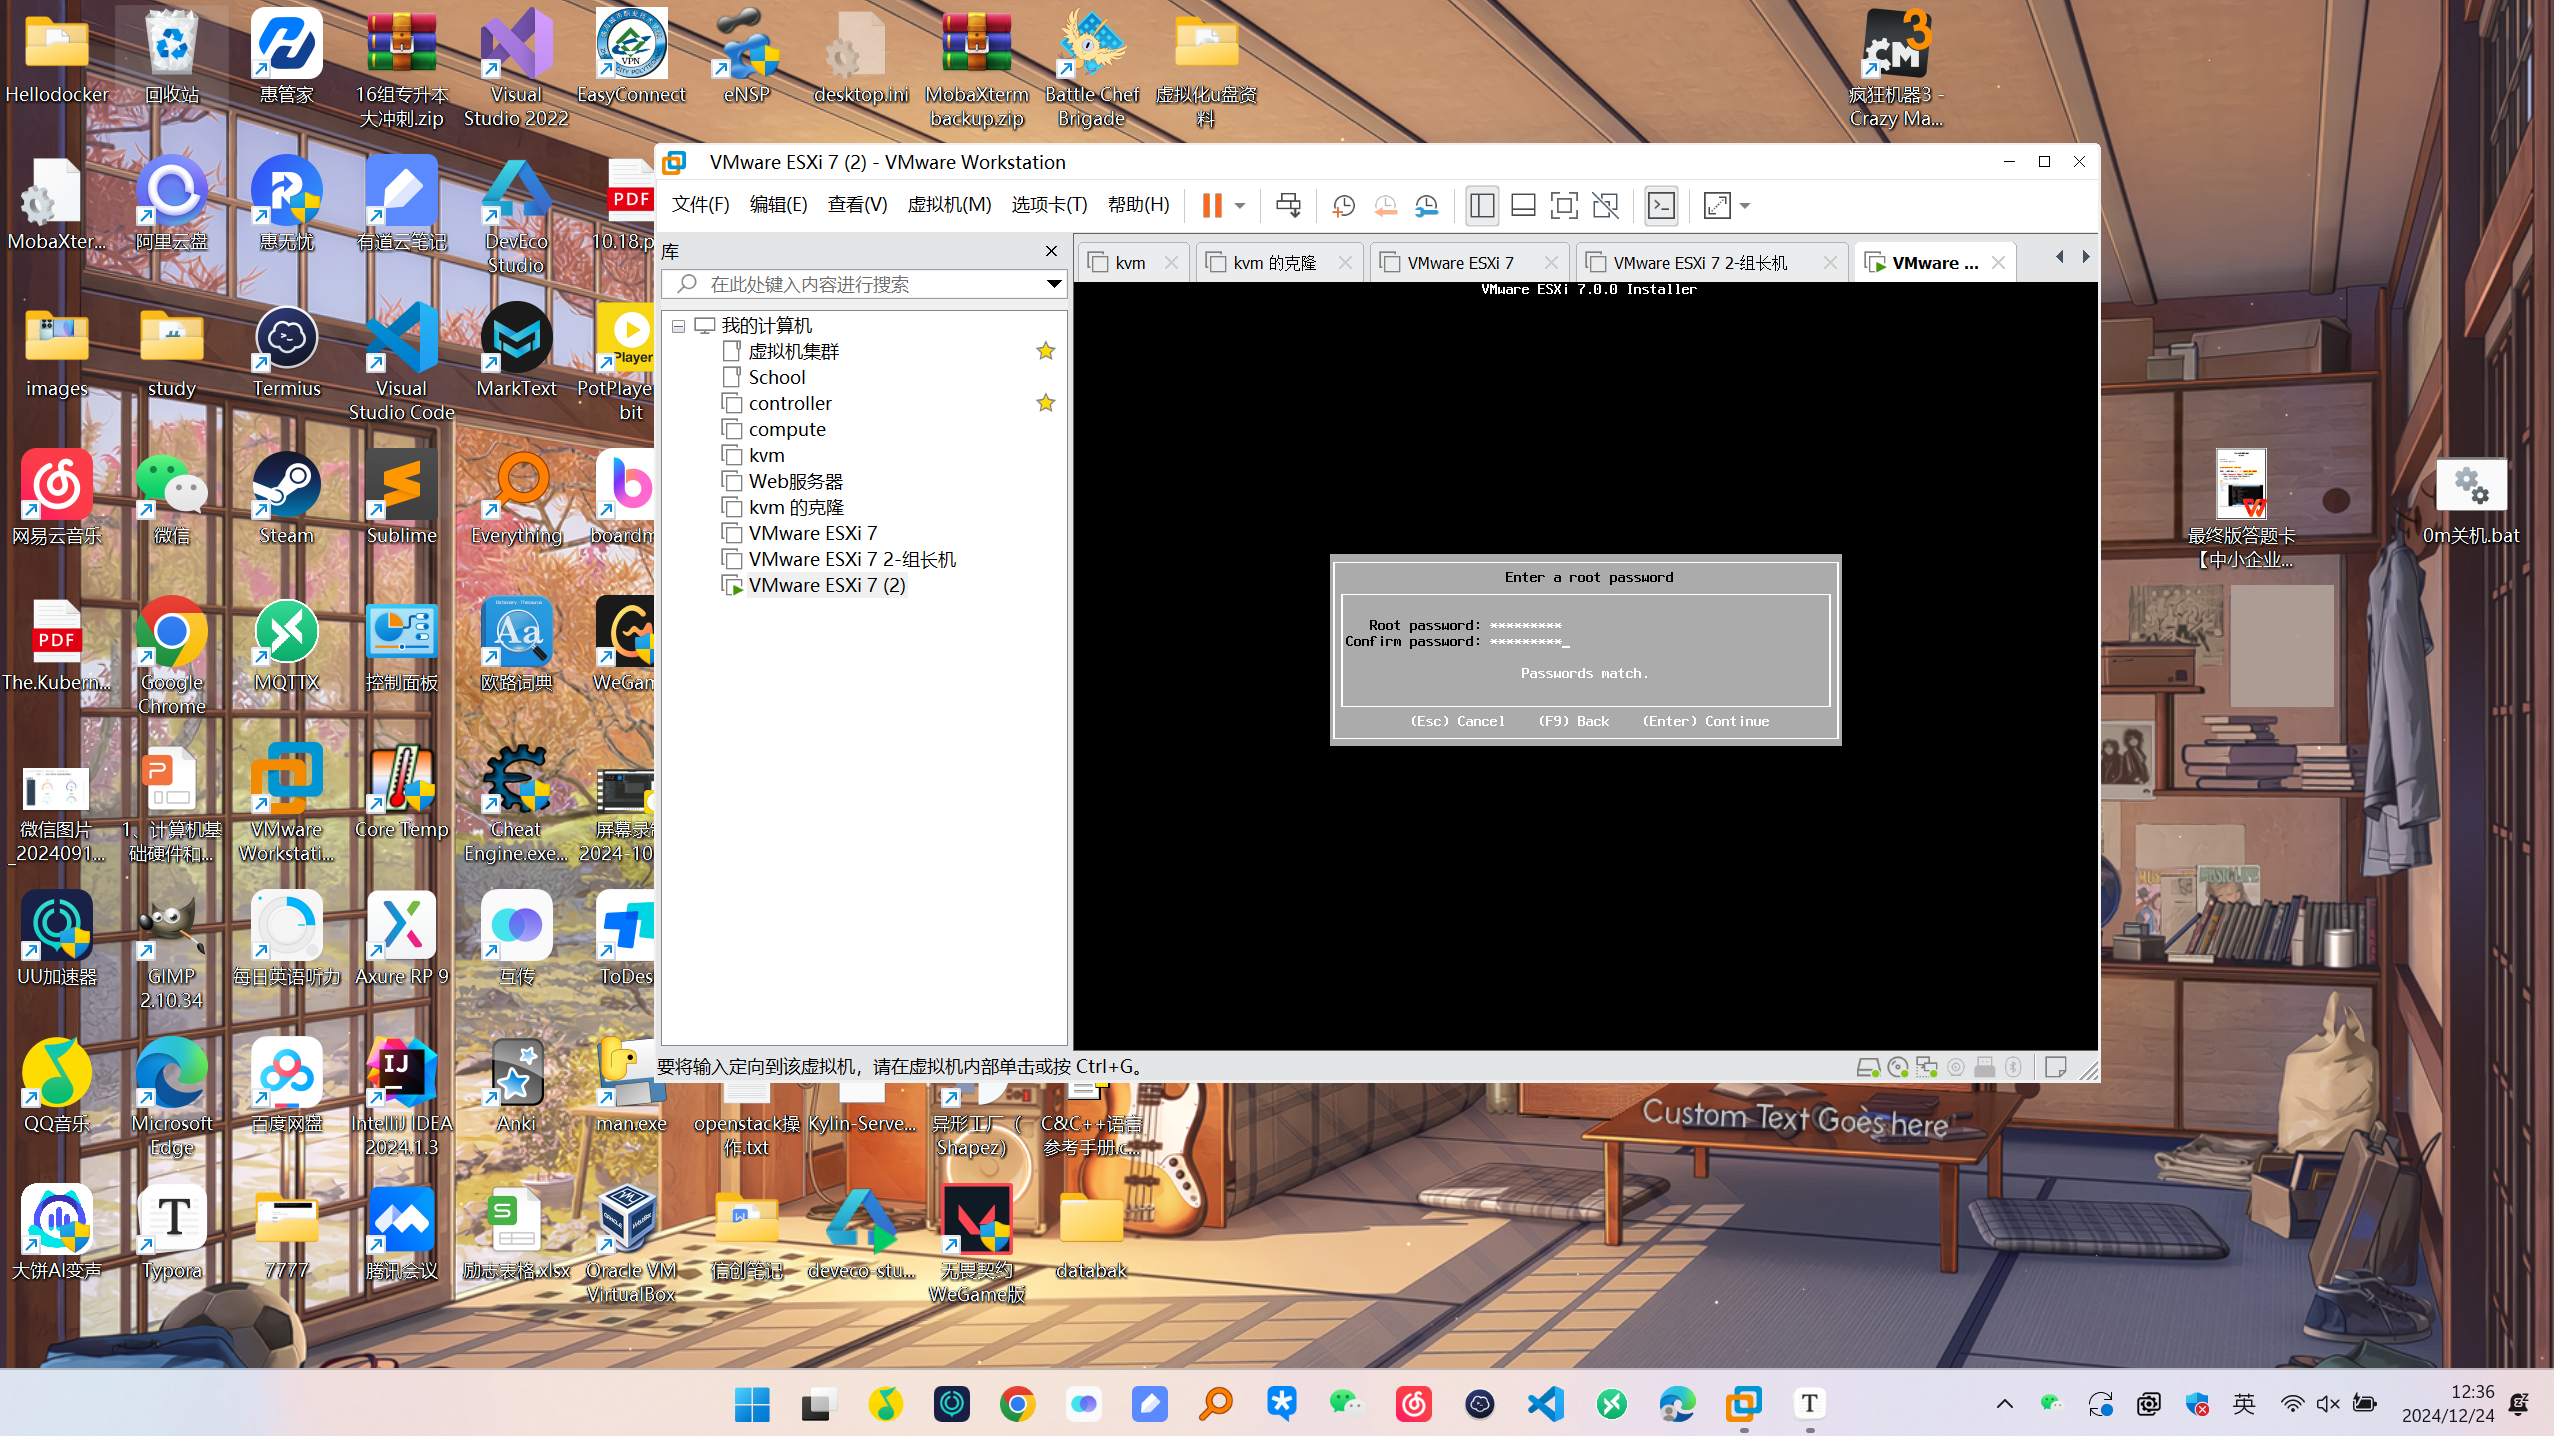
Task: Select Web服务器 in the library tree
Action: coord(796,482)
